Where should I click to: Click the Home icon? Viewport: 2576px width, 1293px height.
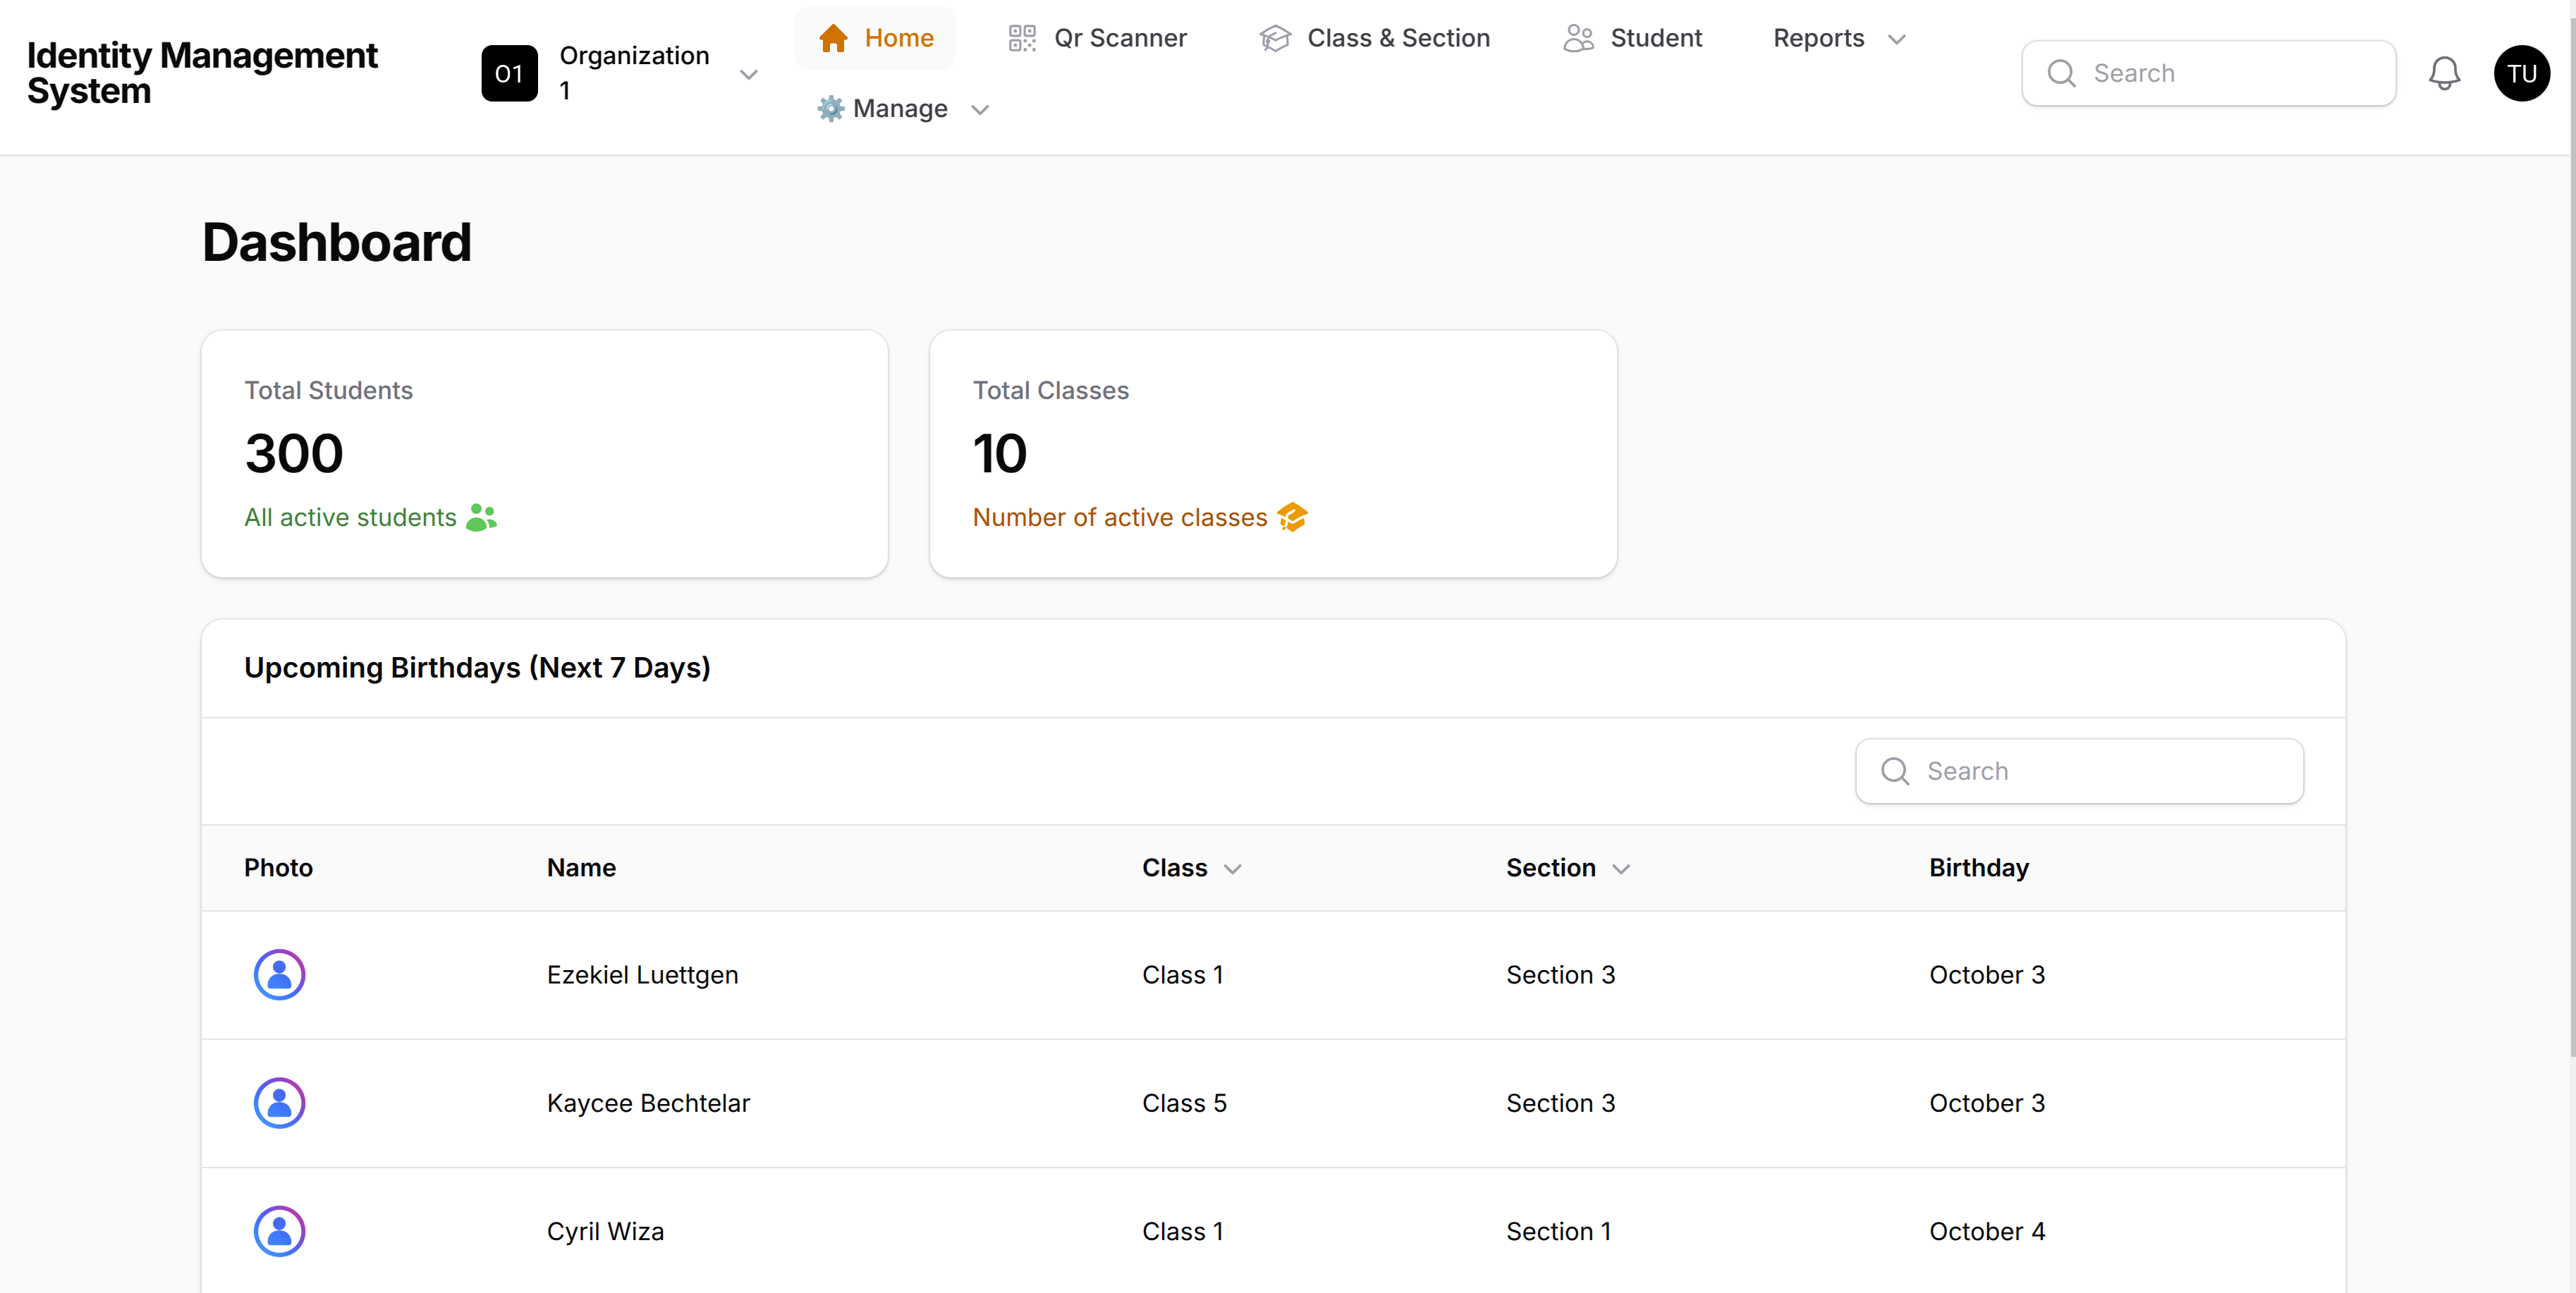833,38
